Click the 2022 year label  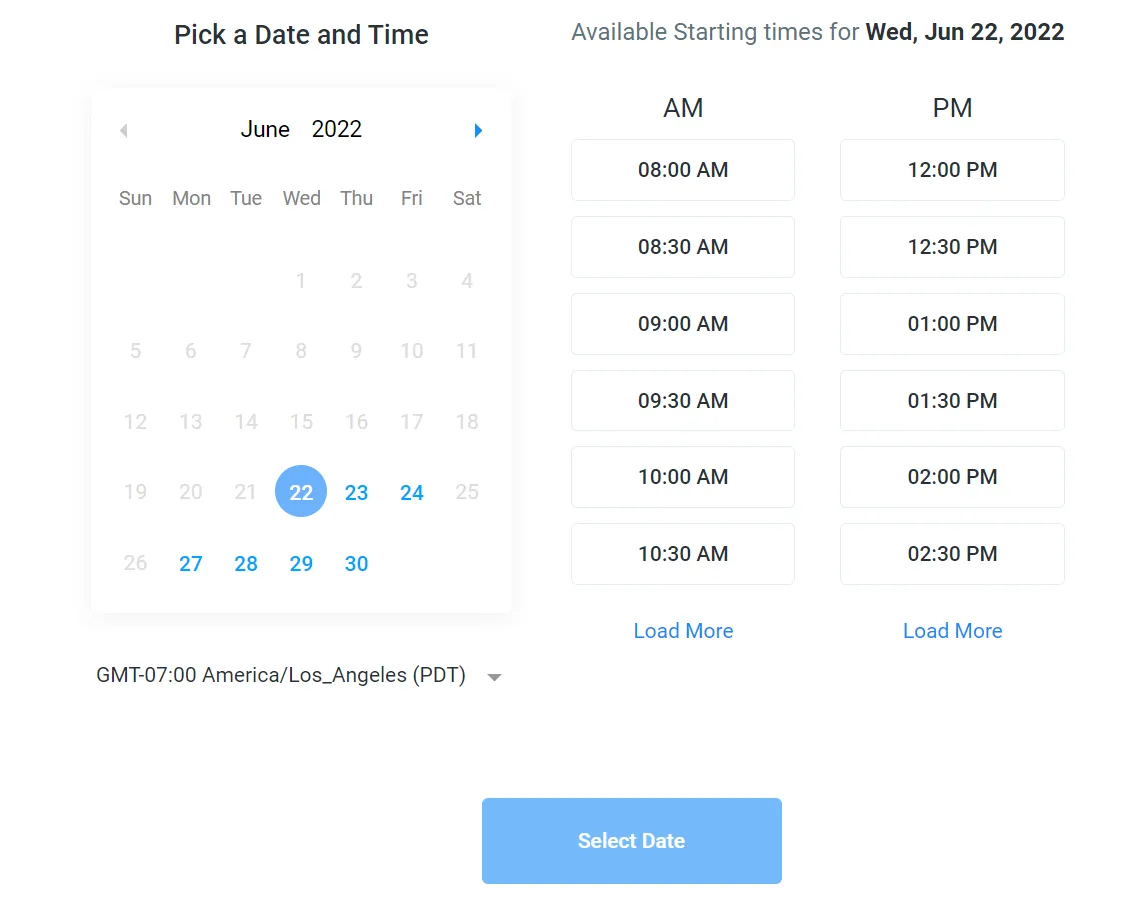(337, 129)
